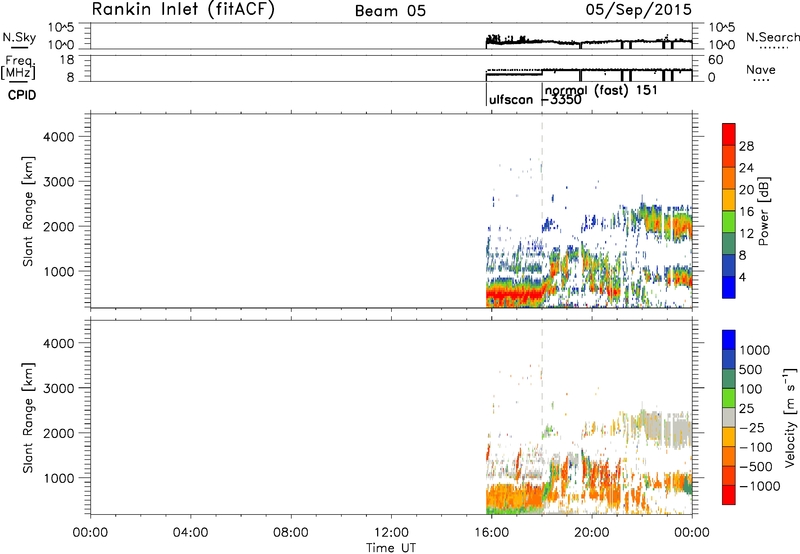Click the 12:00 time axis tick label
The width and height of the screenshot is (800, 554).
391,533
